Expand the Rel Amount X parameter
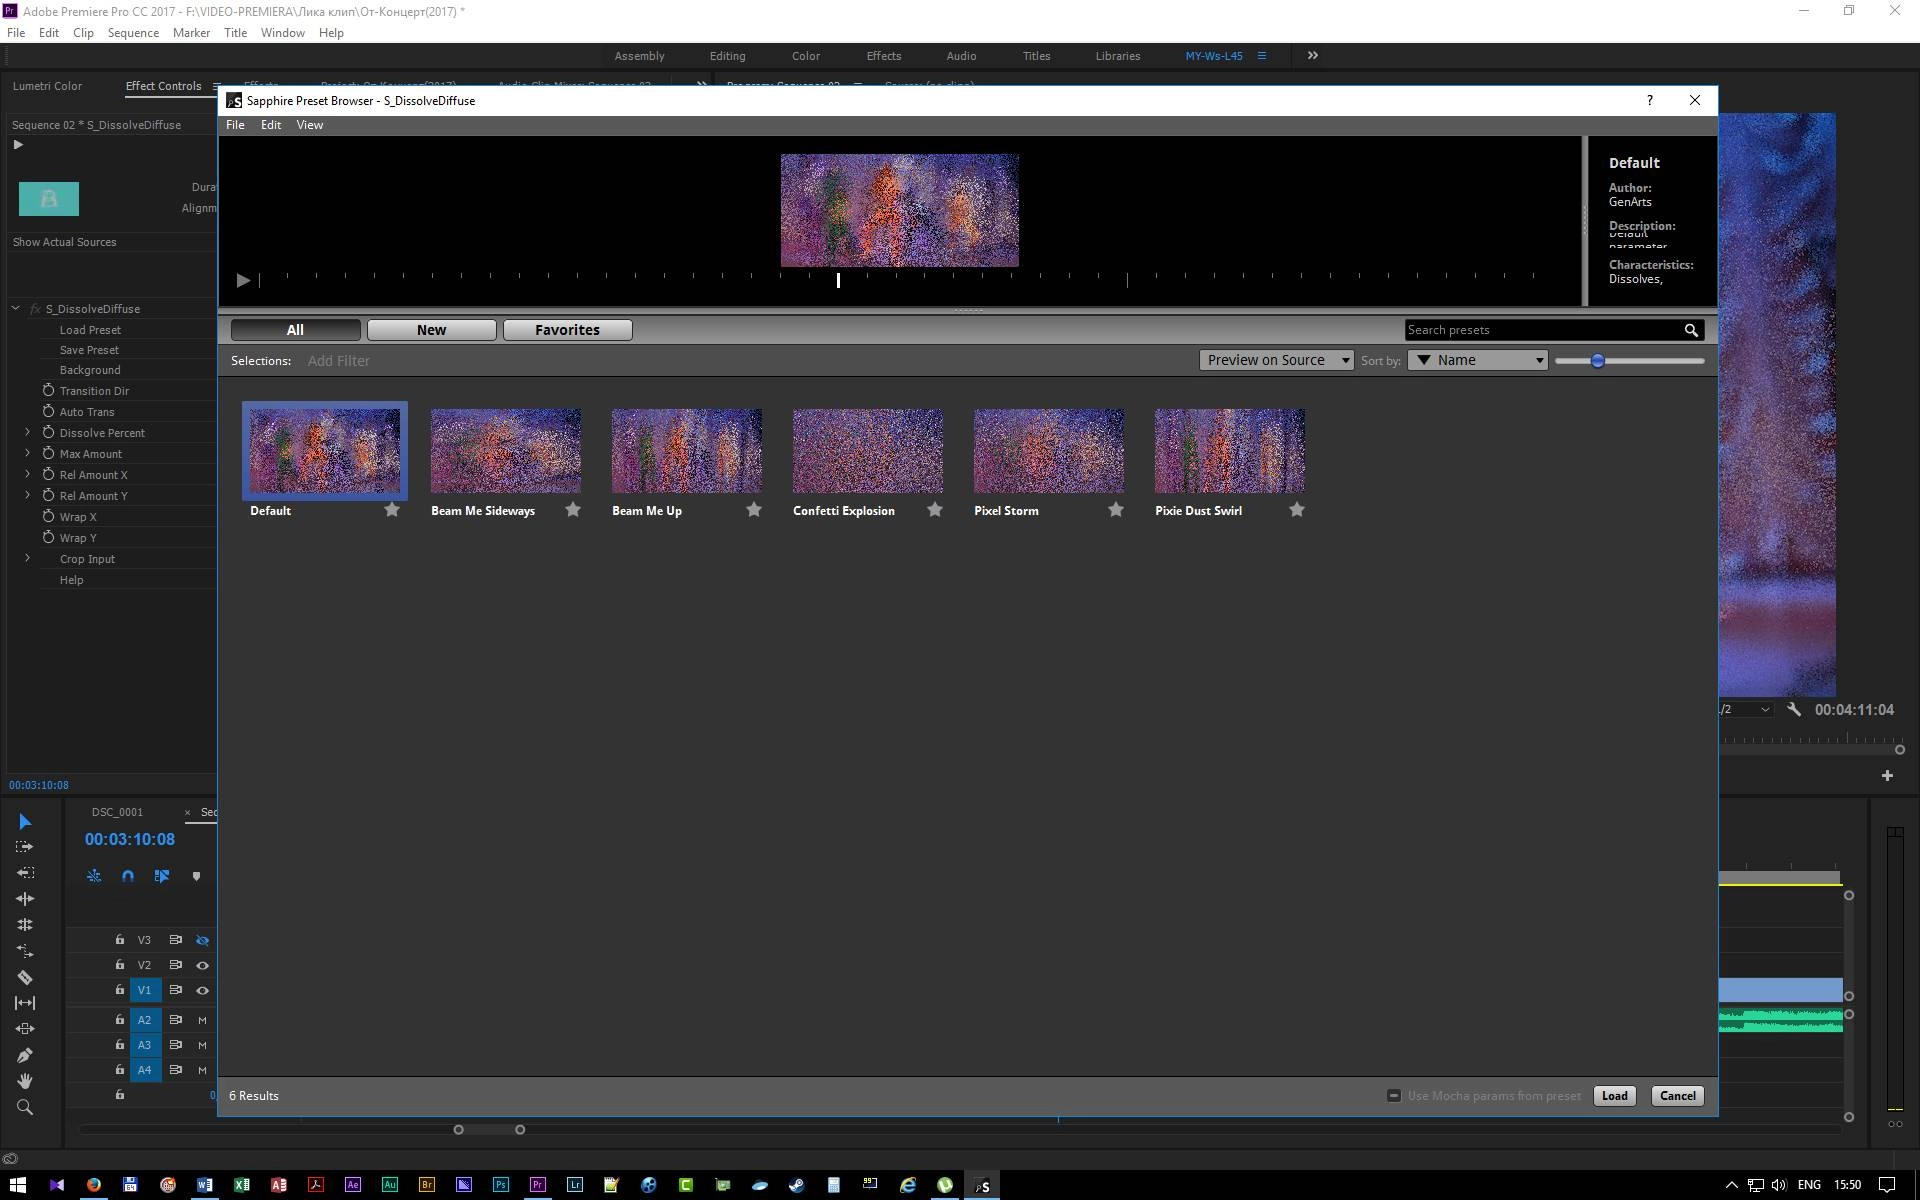 coord(28,474)
